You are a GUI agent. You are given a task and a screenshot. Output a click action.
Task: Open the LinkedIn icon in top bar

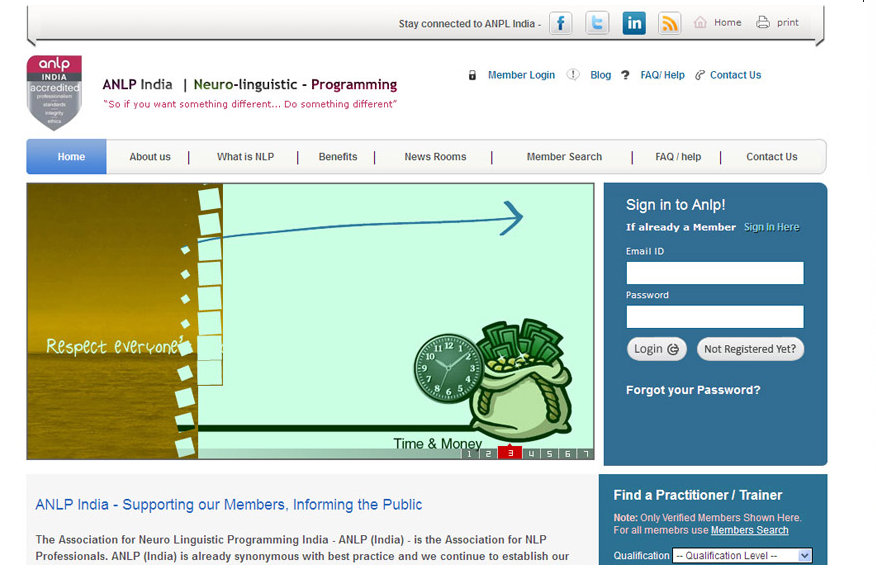(634, 23)
